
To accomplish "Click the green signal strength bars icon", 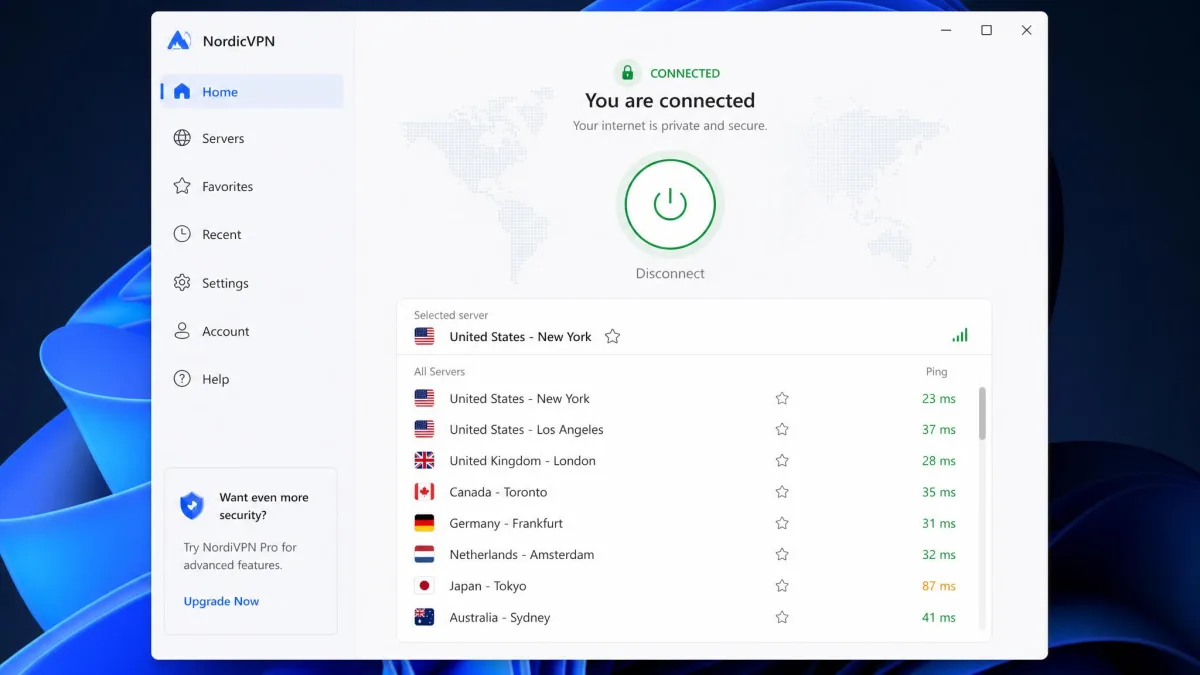I will pyautogui.click(x=960, y=336).
